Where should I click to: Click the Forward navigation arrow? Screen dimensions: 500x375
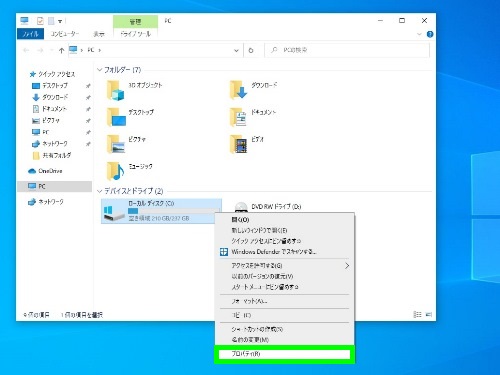[40, 50]
